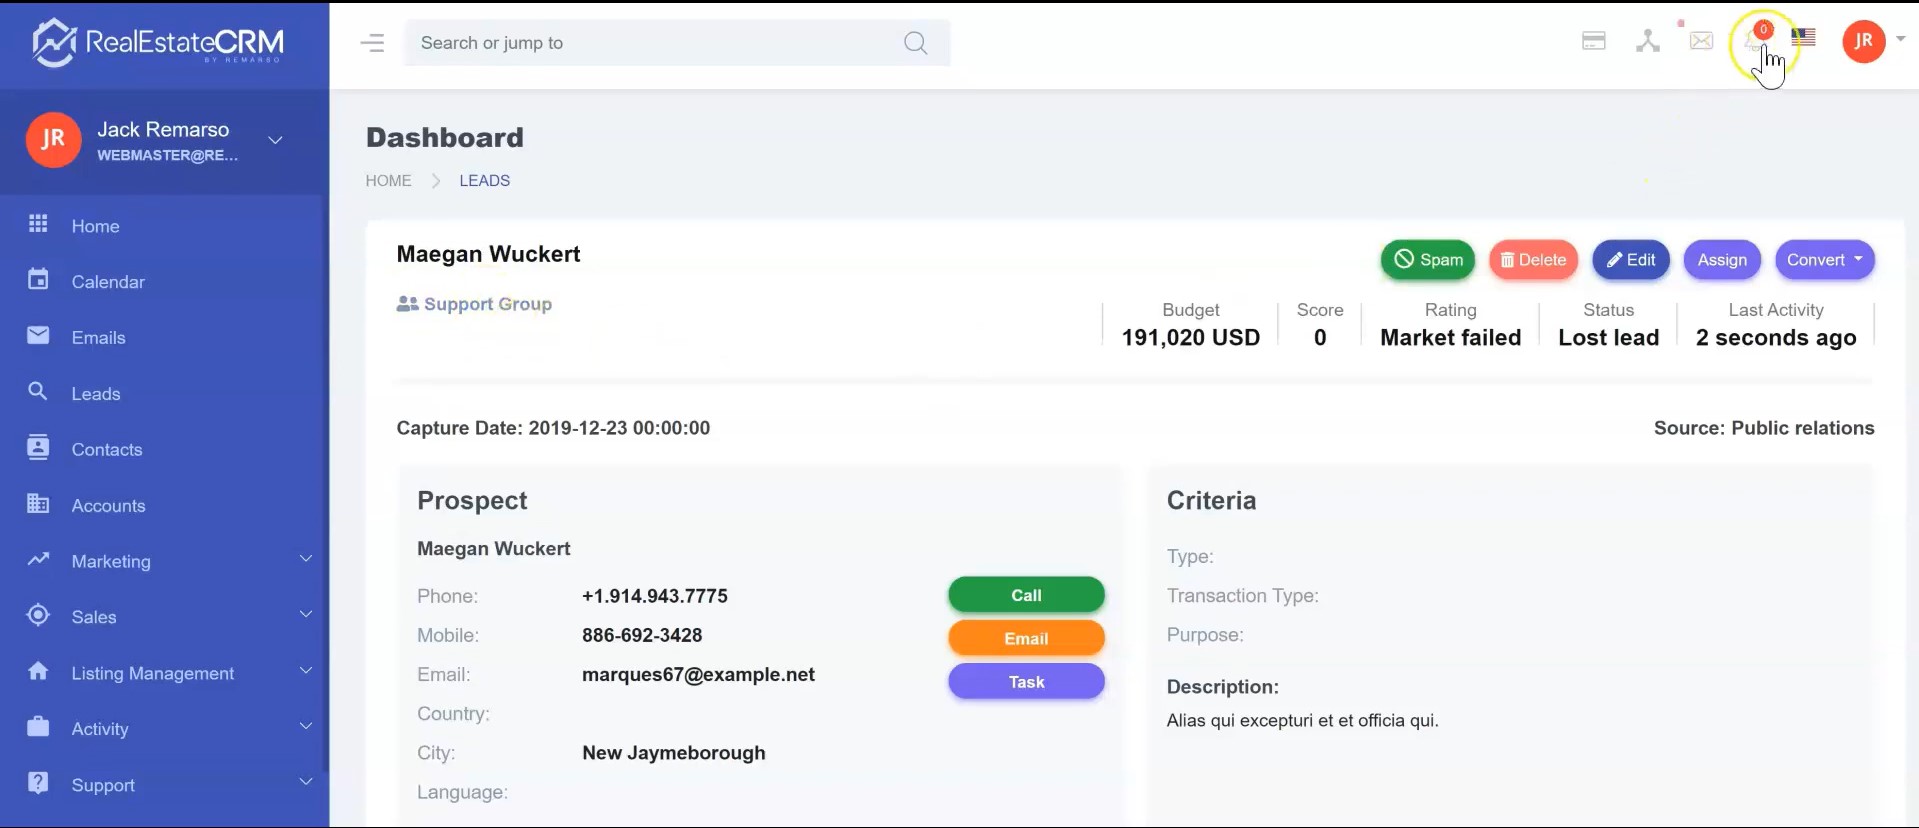
Task: Click the green Call button
Action: (x=1026, y=595)
